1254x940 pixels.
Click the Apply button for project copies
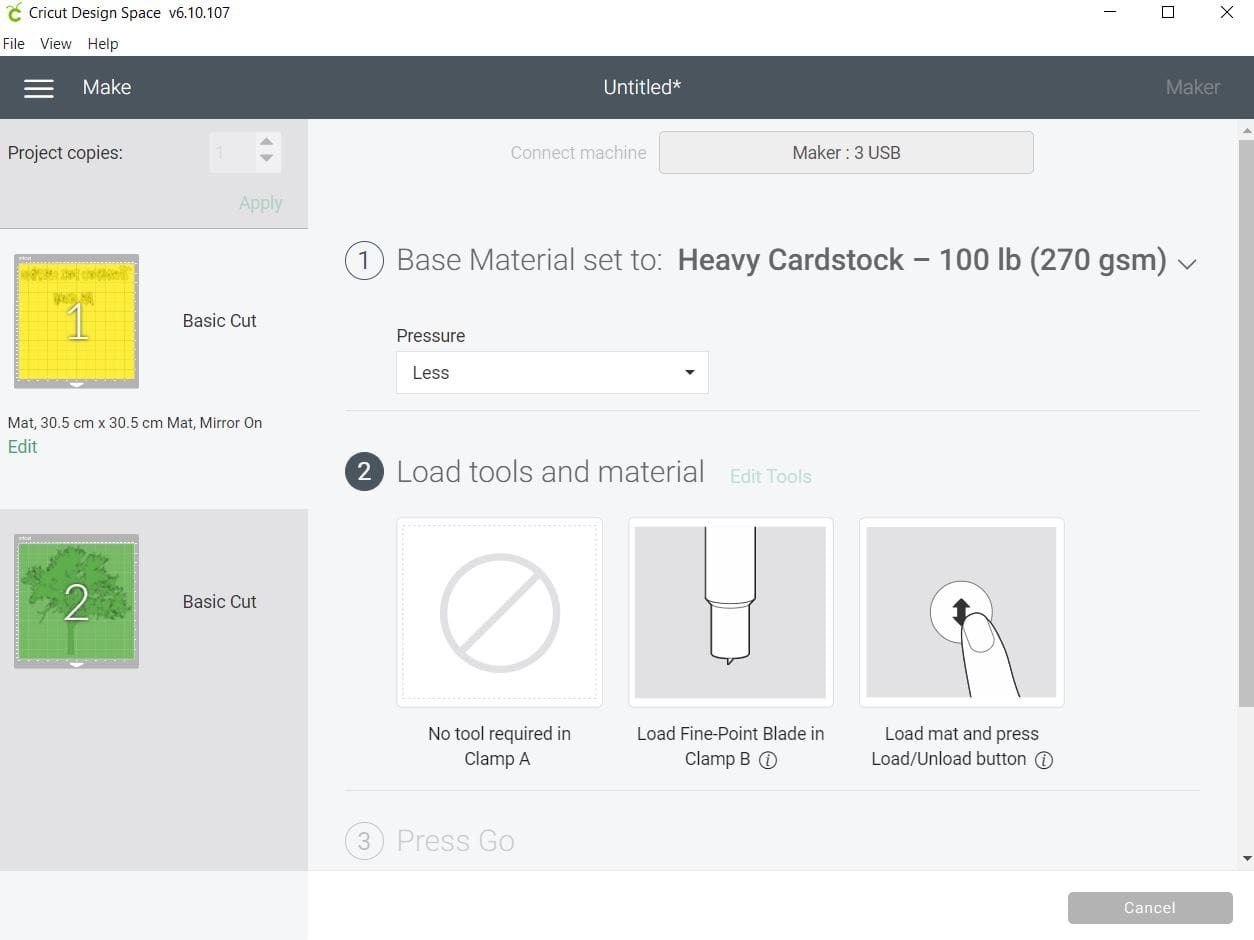(261, 203)
